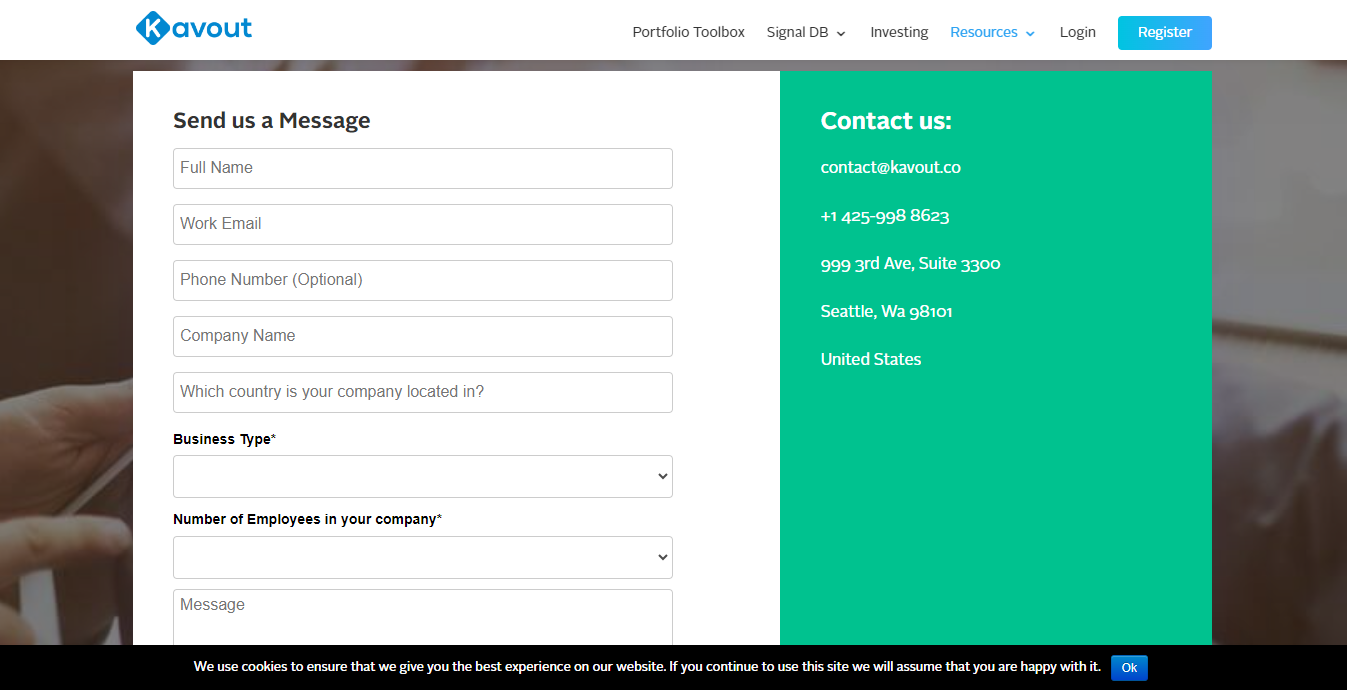Expand the Resources menu chevron

1030,33
